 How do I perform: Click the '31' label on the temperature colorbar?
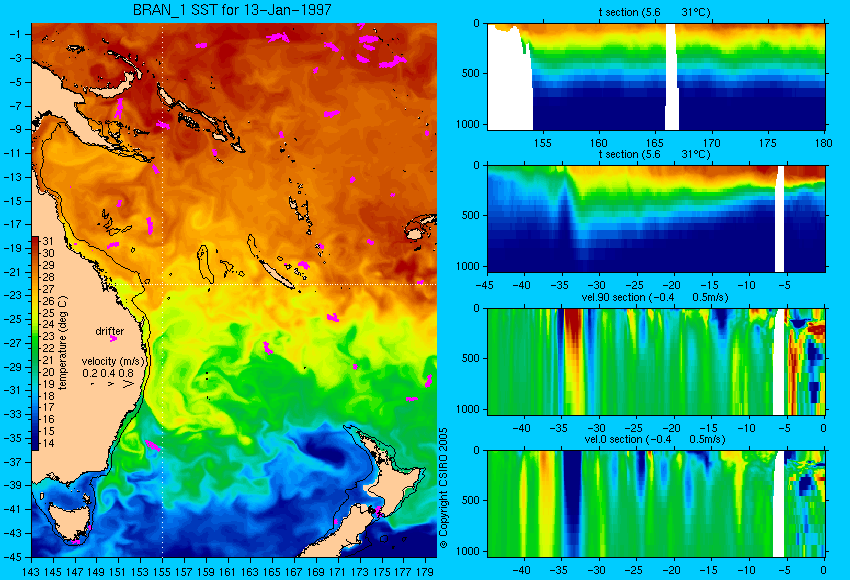pos(48,241)
